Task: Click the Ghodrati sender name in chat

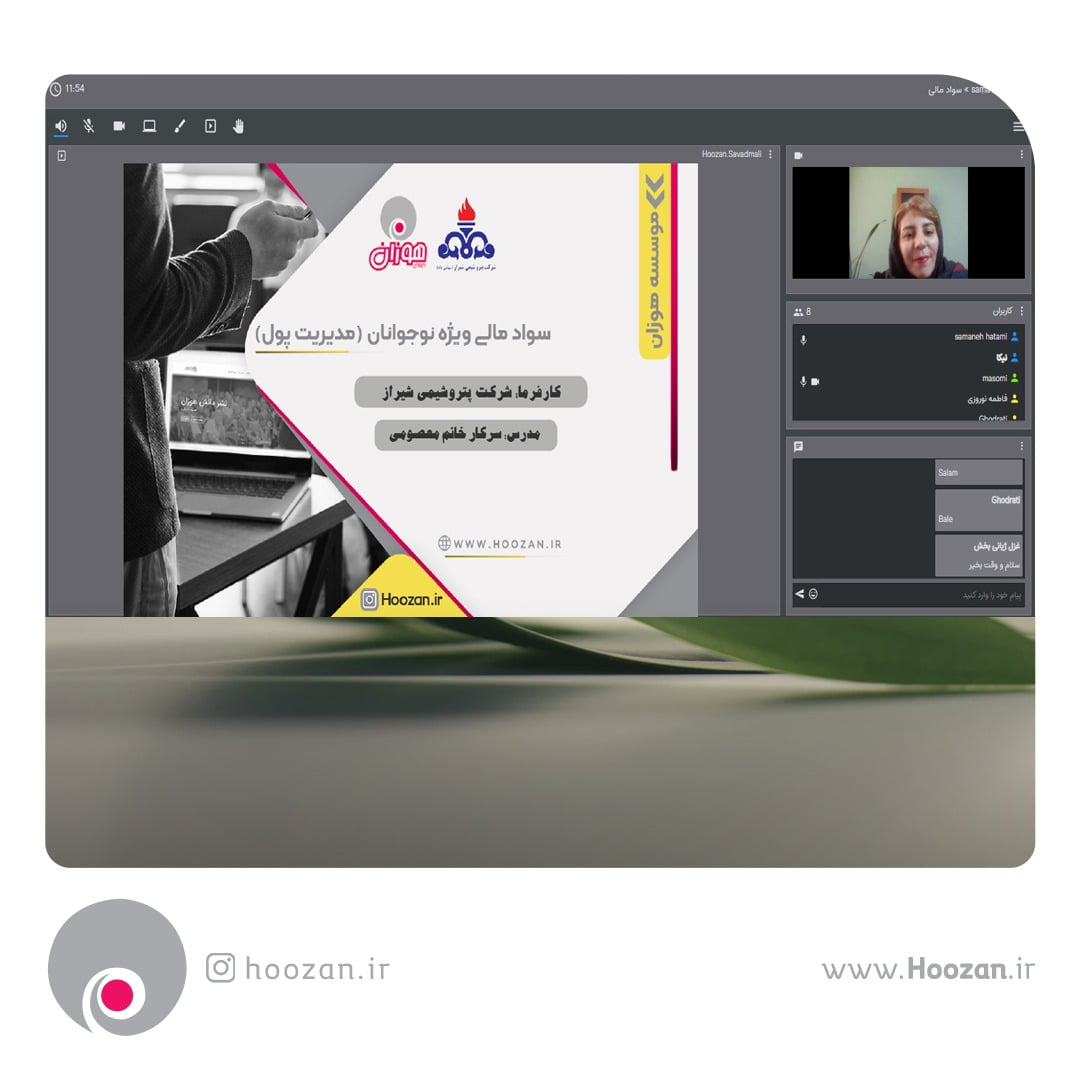Action: (1005, 500)
